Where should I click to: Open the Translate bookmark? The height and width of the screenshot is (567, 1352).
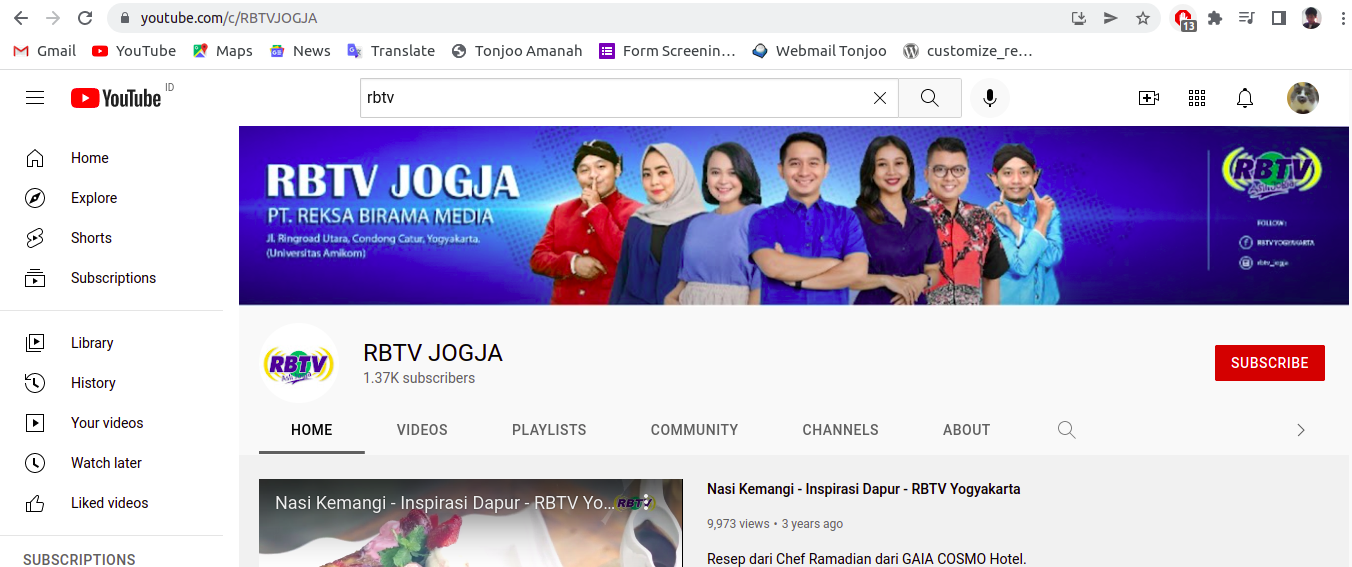tap(391, 51)
